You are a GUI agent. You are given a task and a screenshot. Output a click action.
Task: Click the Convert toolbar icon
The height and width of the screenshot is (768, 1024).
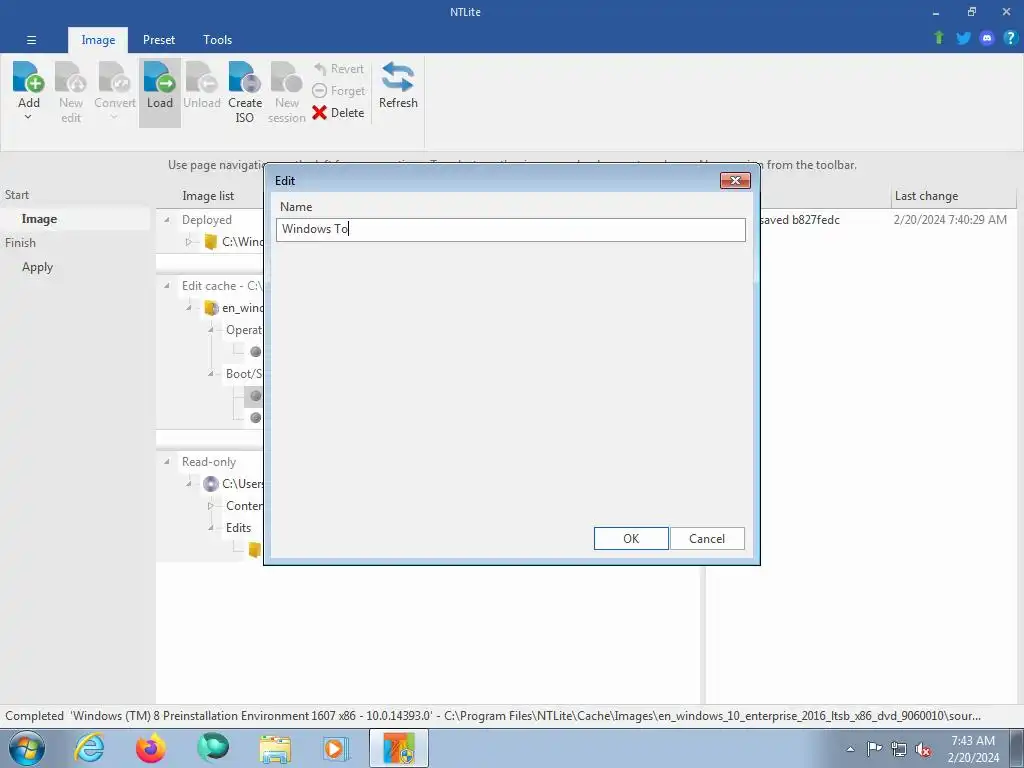point(114,77)
